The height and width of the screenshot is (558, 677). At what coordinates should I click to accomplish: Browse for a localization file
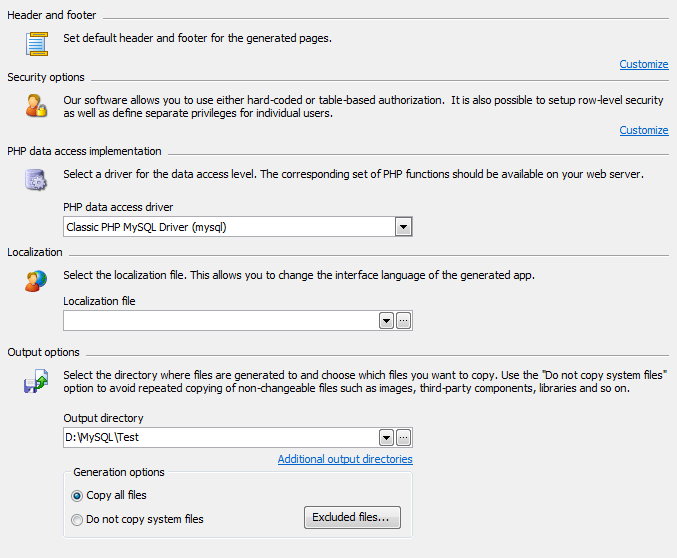(x=403, y=321)
